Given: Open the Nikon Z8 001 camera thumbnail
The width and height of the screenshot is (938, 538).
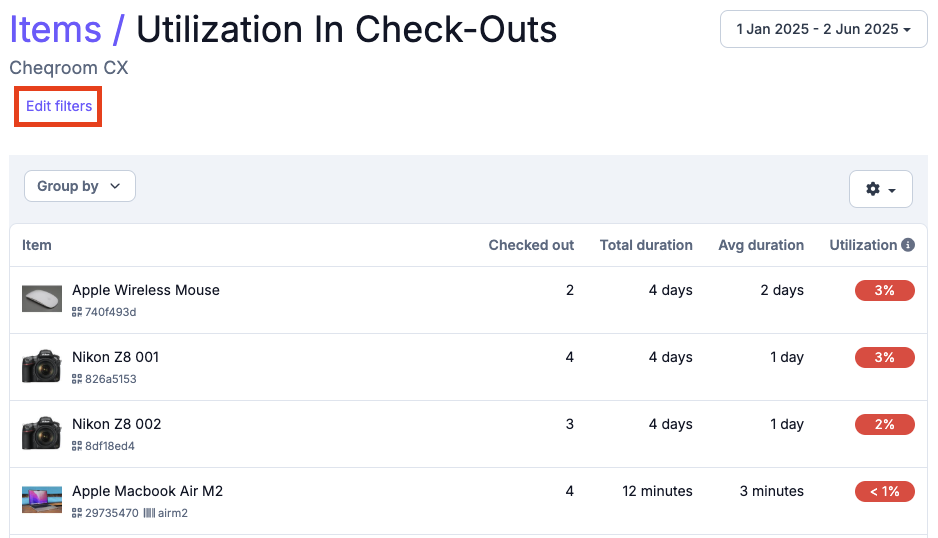Looking at the screenshot, I should coord(42,366).
